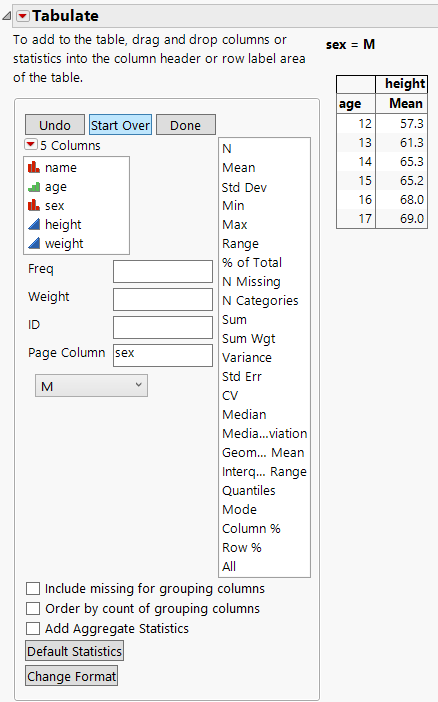The width and height of the screenshot is (438, 702).
Task: Select the weight column in list
Action: [x=64, y=244]
